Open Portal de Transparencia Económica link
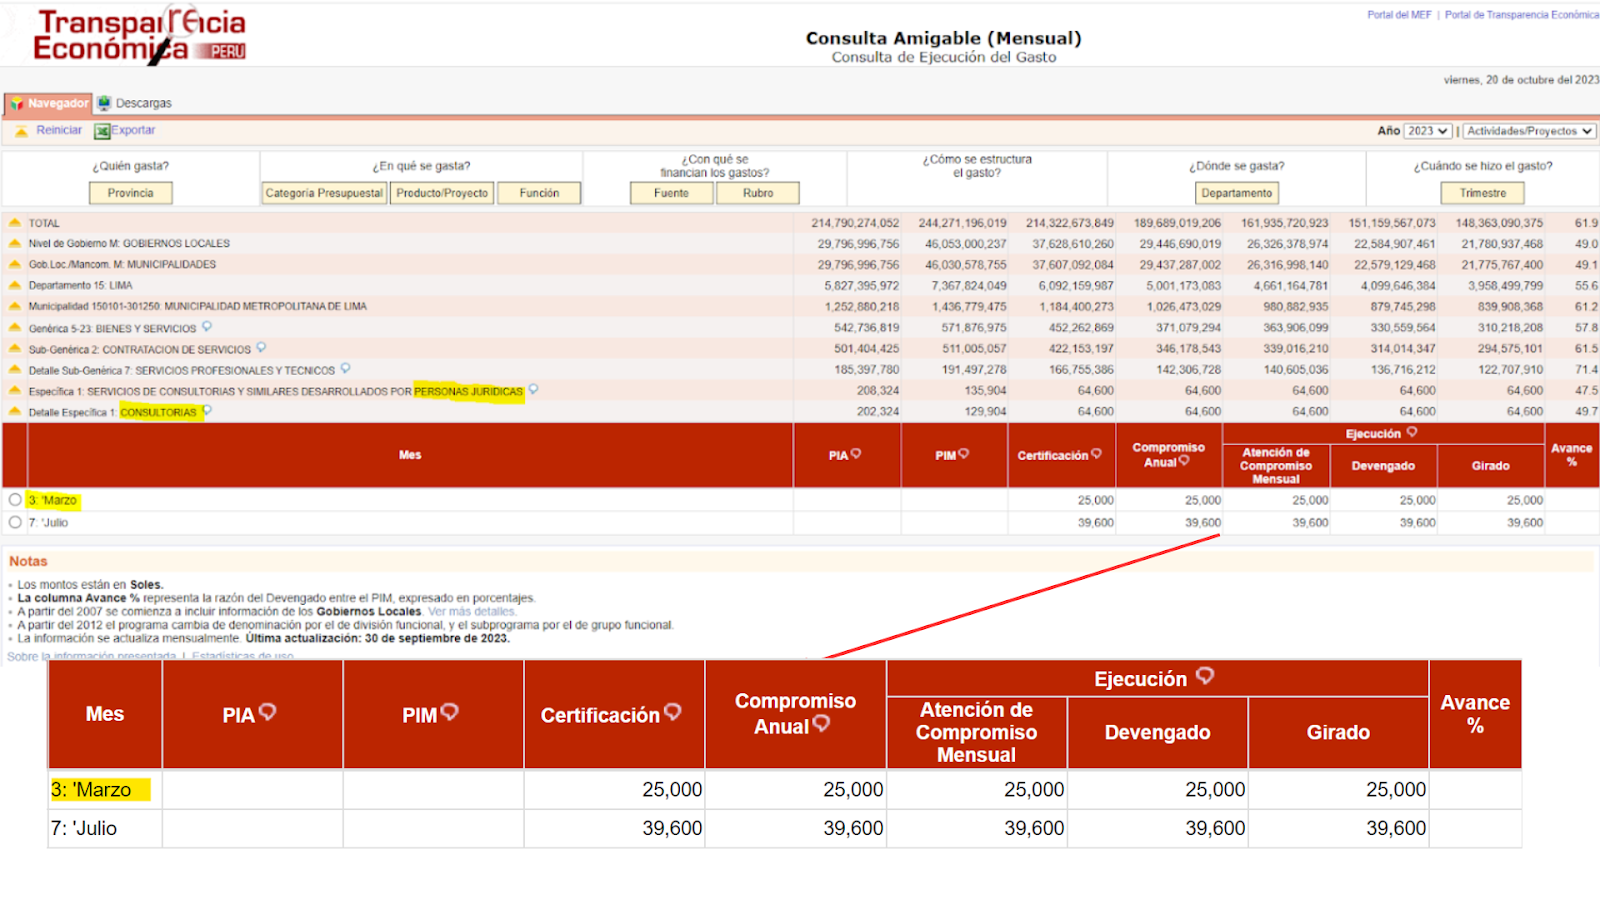Viewport: 1600px width, 900px height. [x=1521, y=15]
